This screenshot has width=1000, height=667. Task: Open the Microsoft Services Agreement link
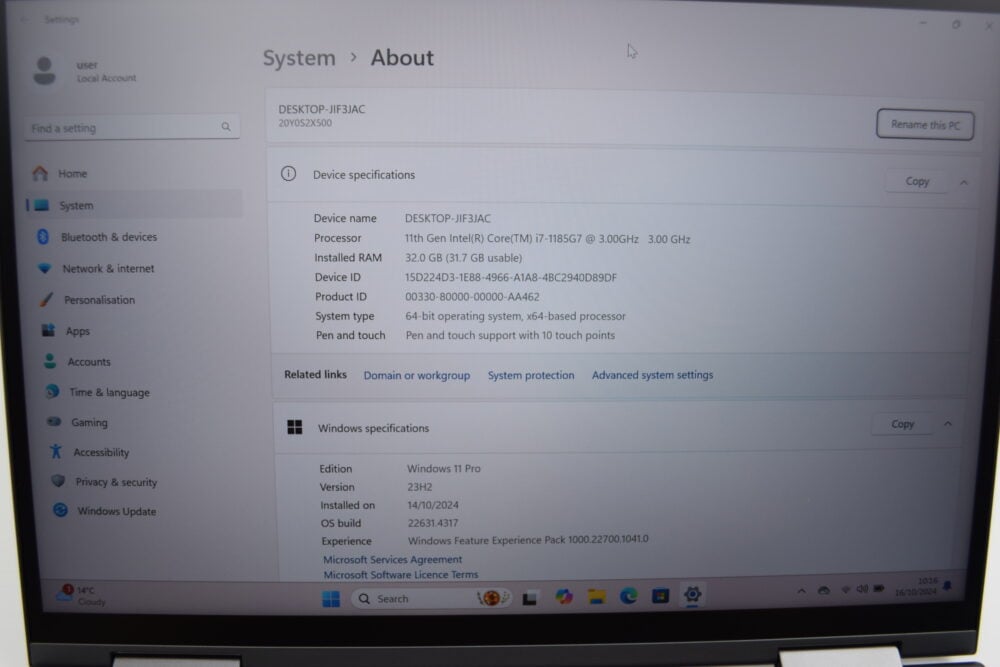point(392,559)
